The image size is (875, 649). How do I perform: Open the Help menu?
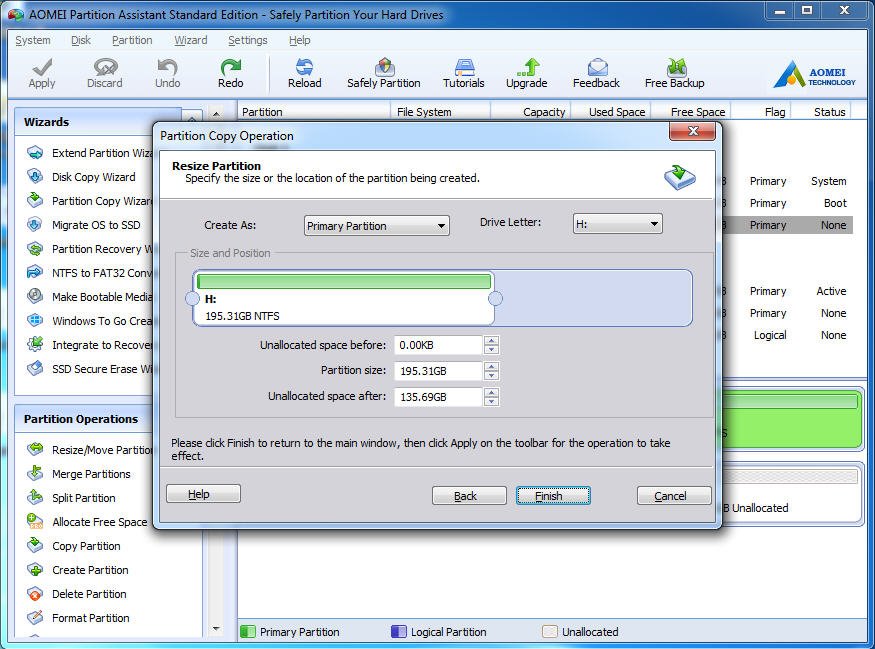click(300, 40)
